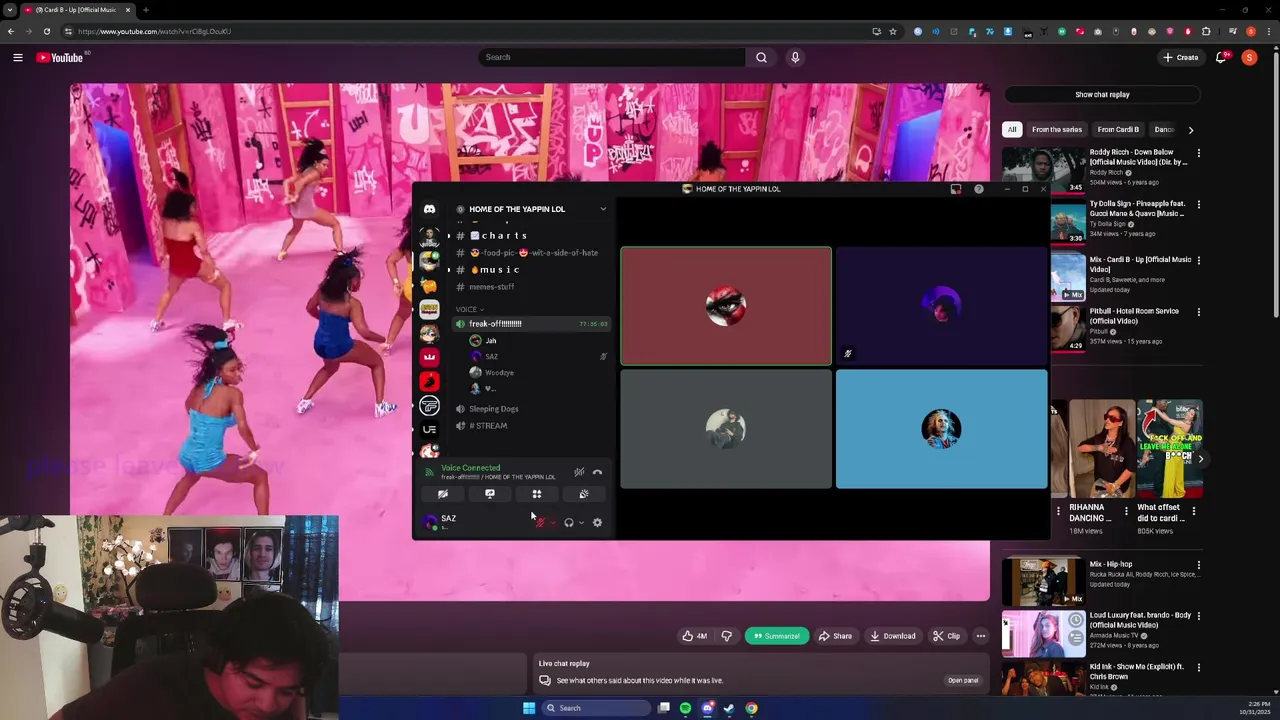
Task: Start voice search with microphone icon
Action: 795,57
